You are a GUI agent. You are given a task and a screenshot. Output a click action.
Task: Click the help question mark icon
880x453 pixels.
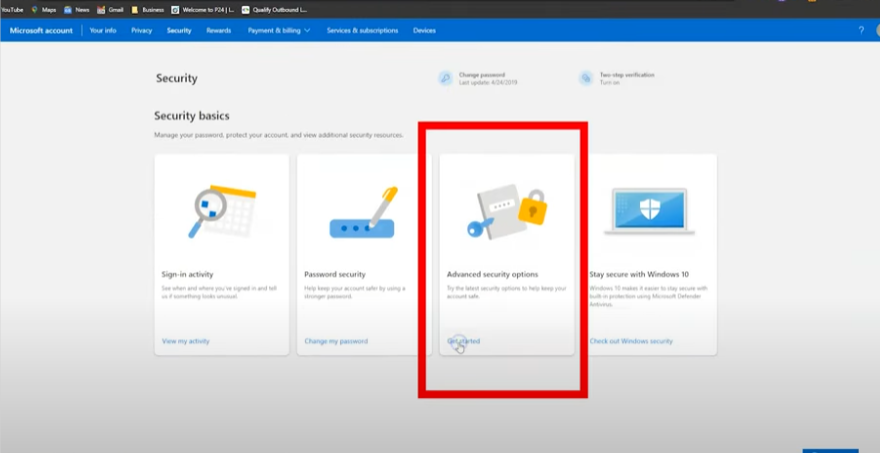(x=861, y=31)
